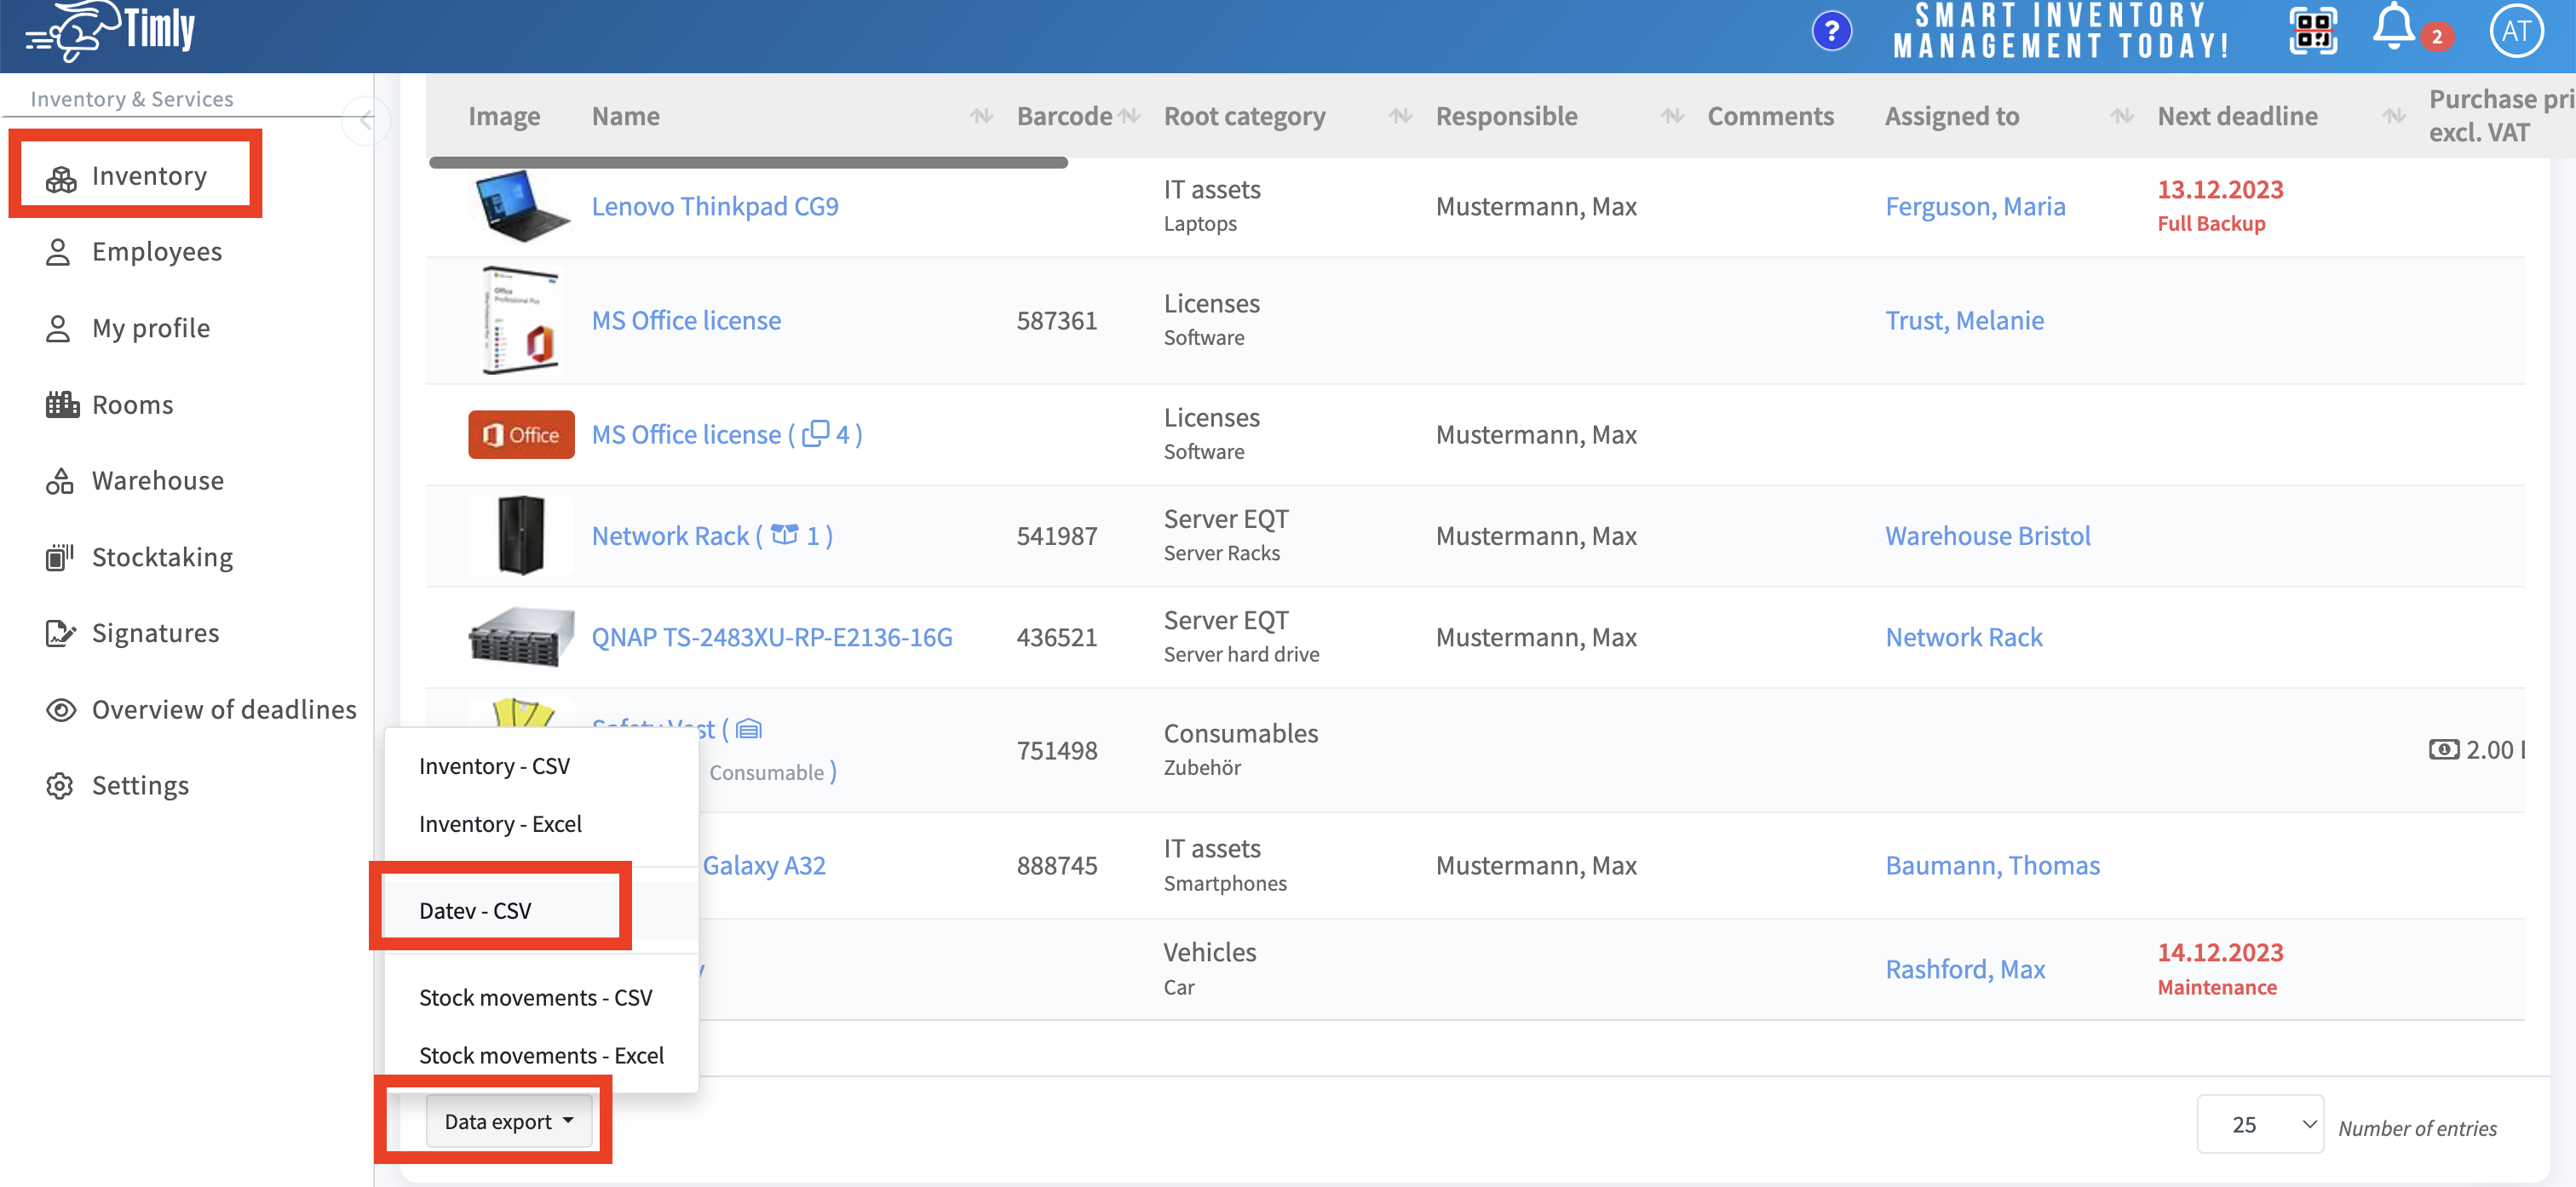The width and height of the screenshot is (2576, 1187).
Task: Click the QNAP server thumbnail image
Action: click(x=520, y=636)
